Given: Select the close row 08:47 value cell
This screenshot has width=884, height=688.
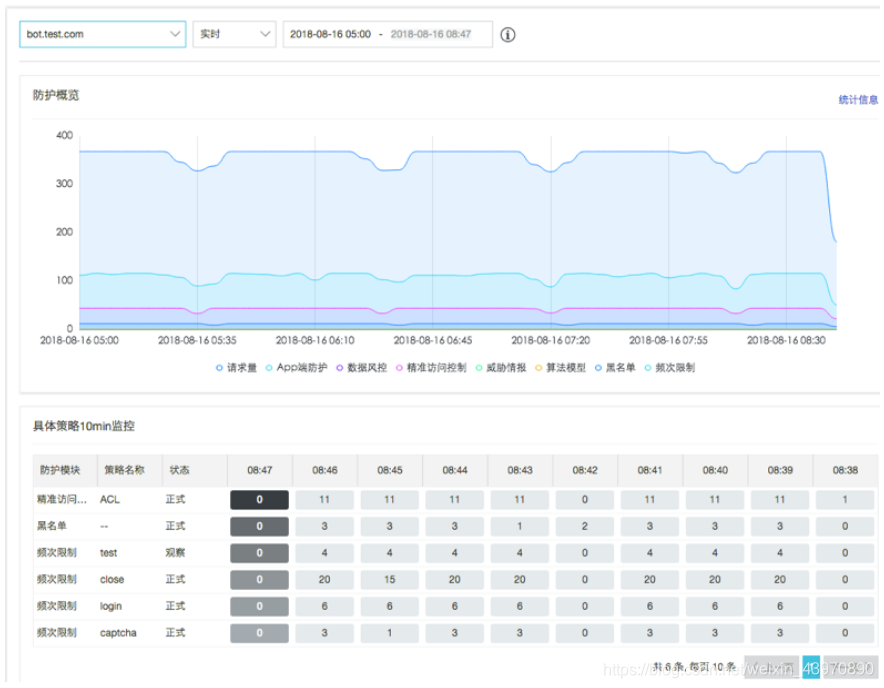Looking at the screenshot, I should [259, 580].
